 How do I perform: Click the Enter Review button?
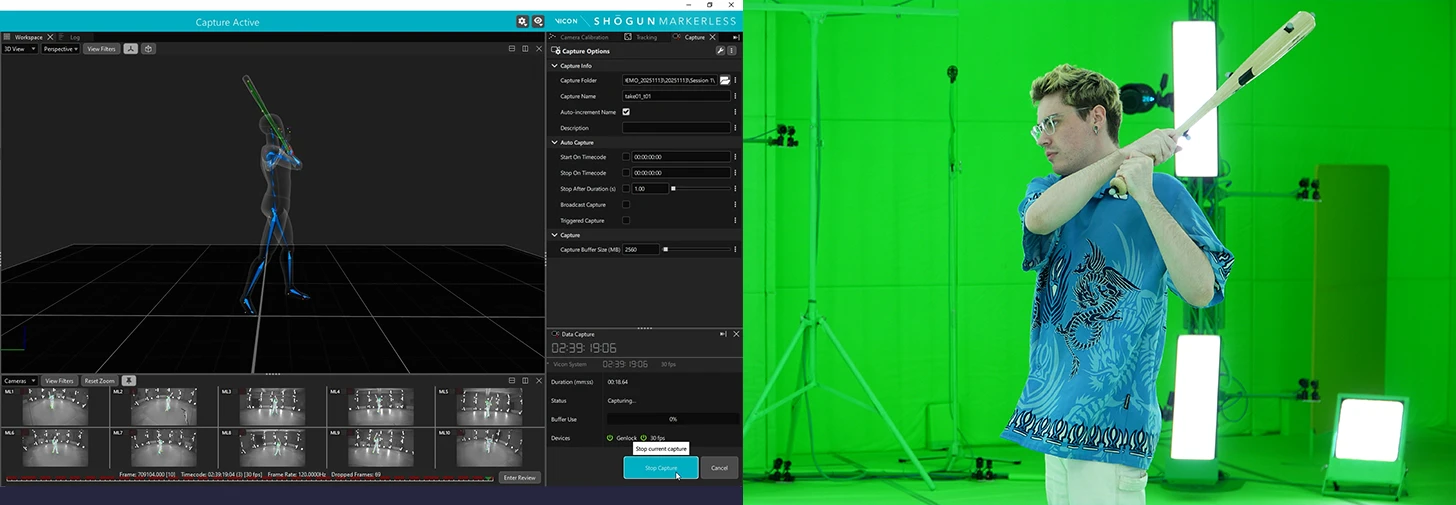click(520, 478)
